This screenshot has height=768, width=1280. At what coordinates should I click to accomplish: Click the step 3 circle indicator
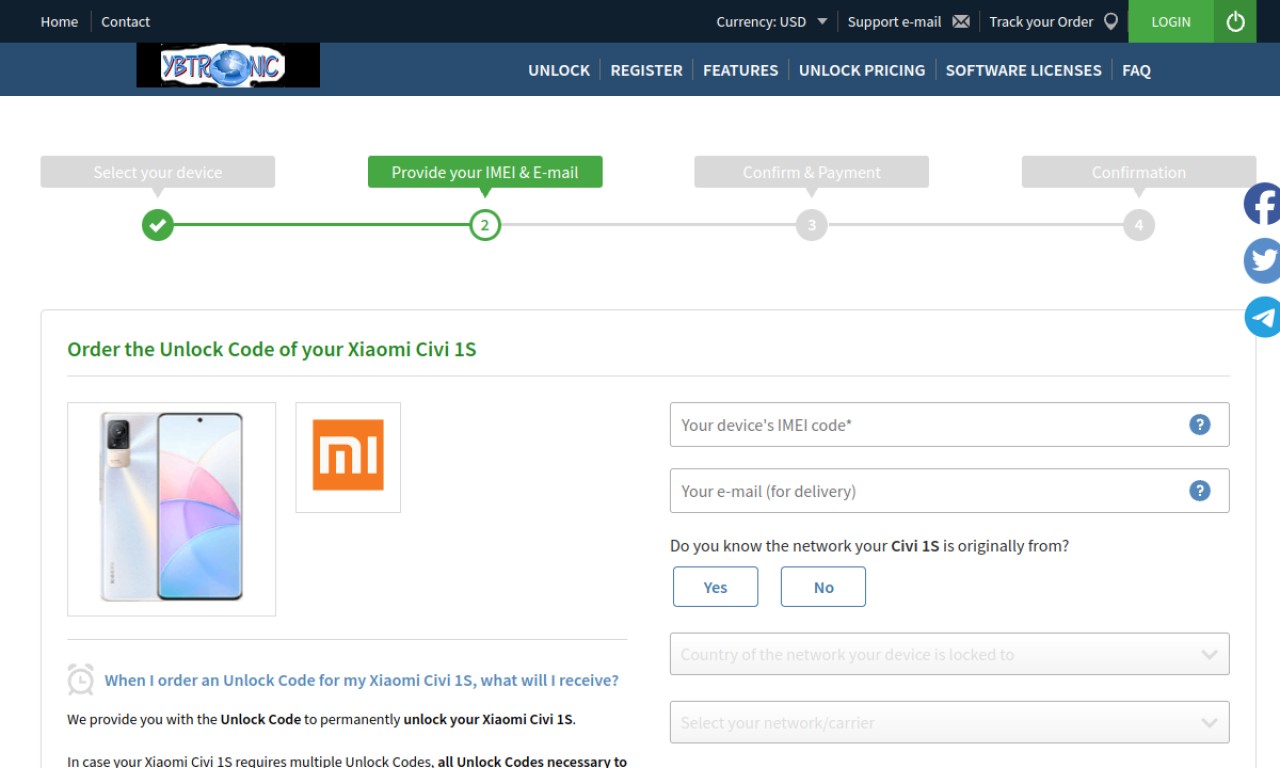(x=812, y=225)
